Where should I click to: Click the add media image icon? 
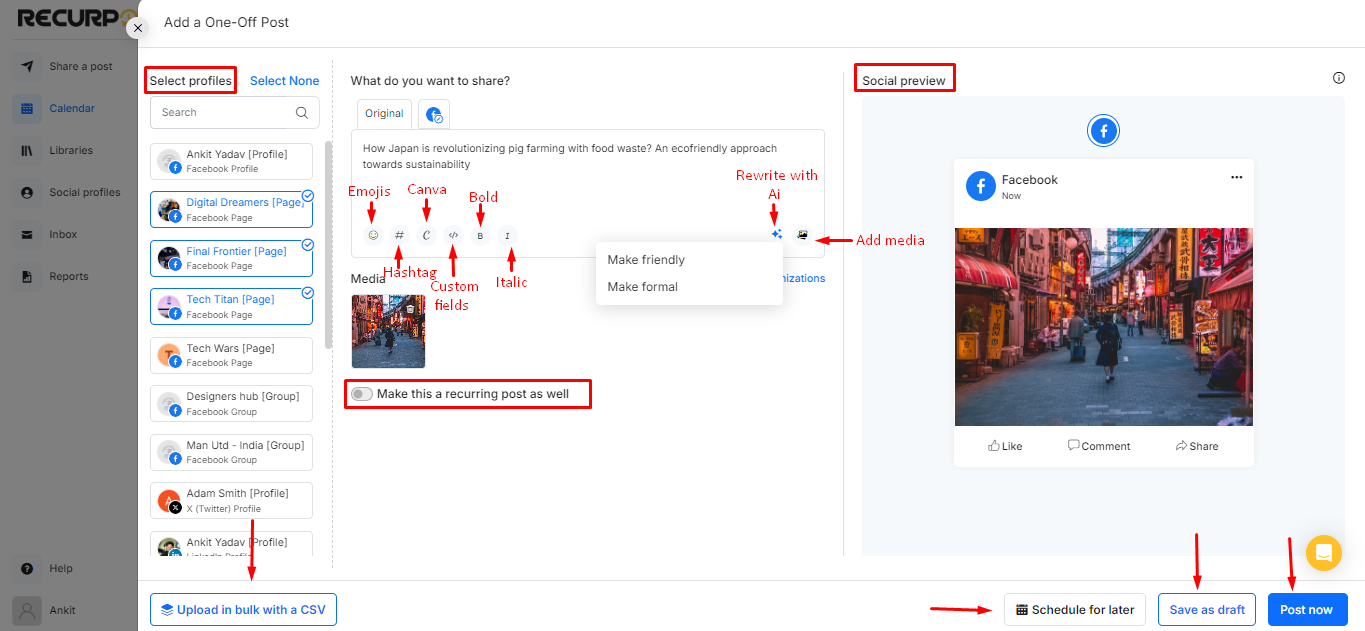(802, 234)
